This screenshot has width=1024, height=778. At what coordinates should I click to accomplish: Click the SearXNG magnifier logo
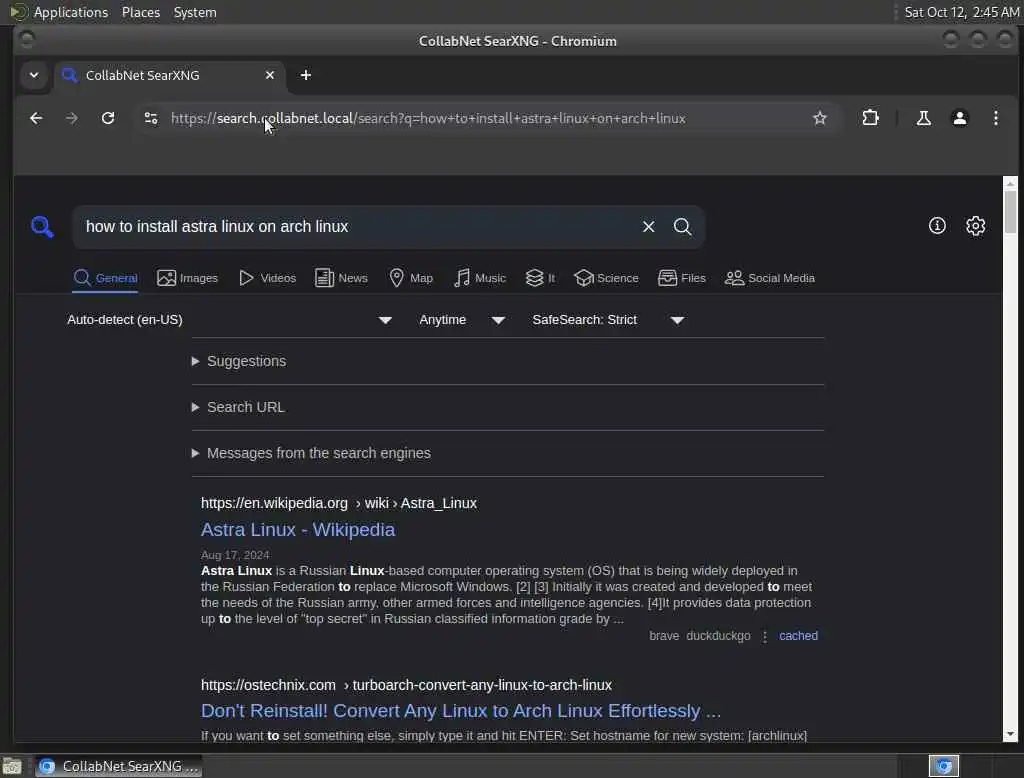pyautogui.click(x=42, y=227)
